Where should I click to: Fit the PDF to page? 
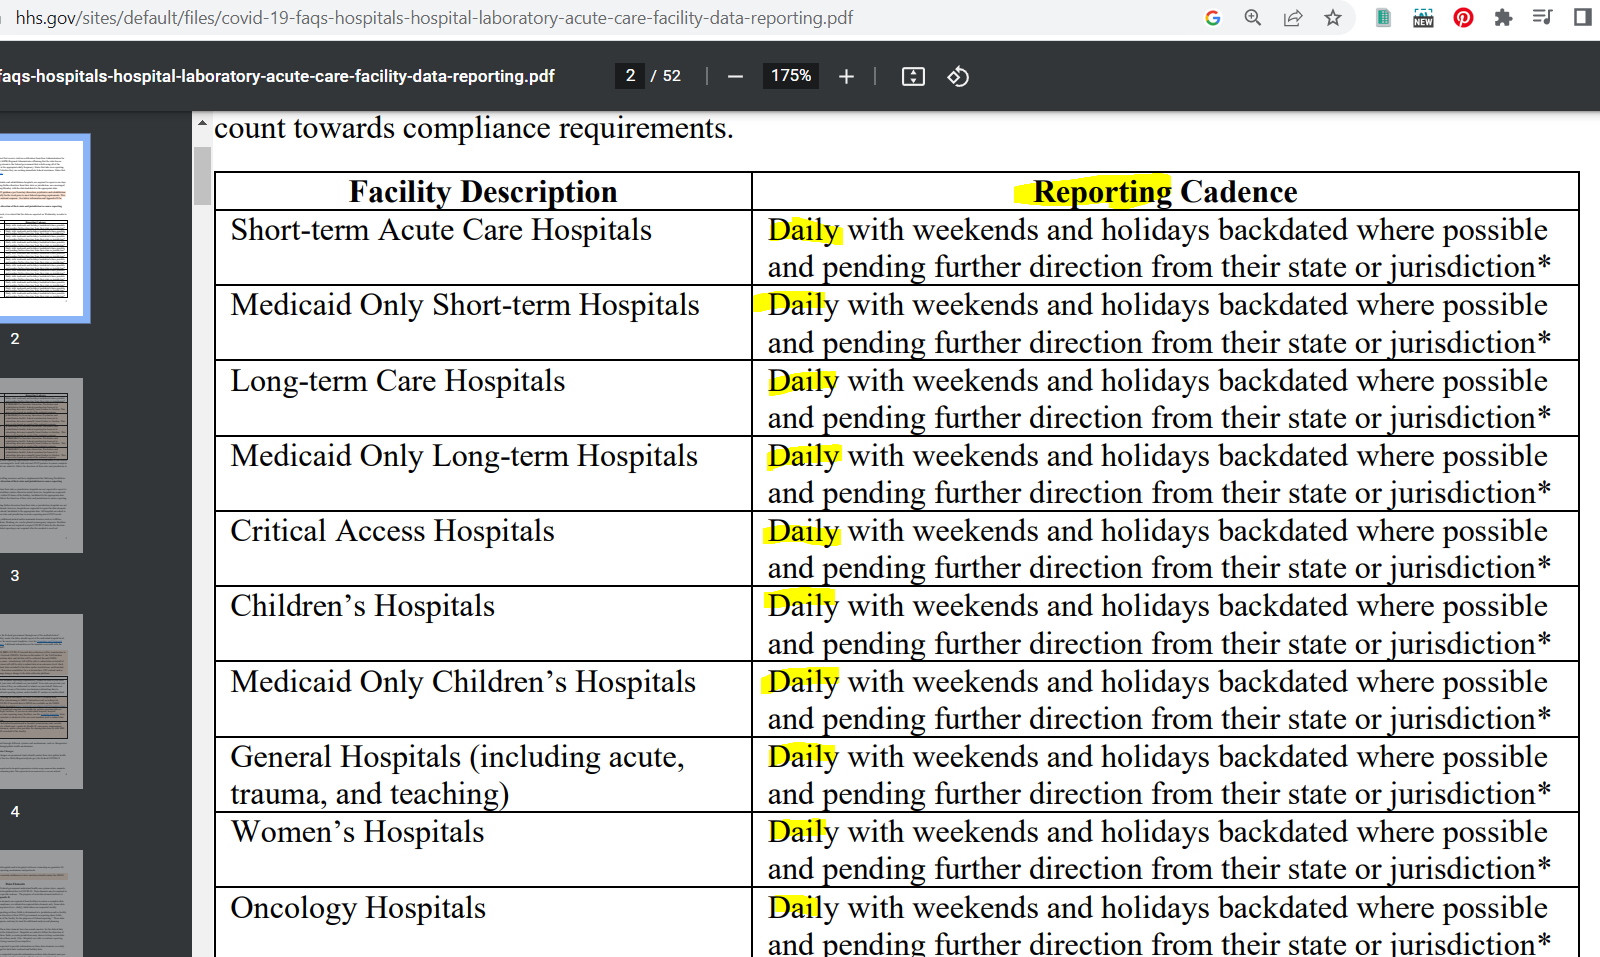pos(913,76)
